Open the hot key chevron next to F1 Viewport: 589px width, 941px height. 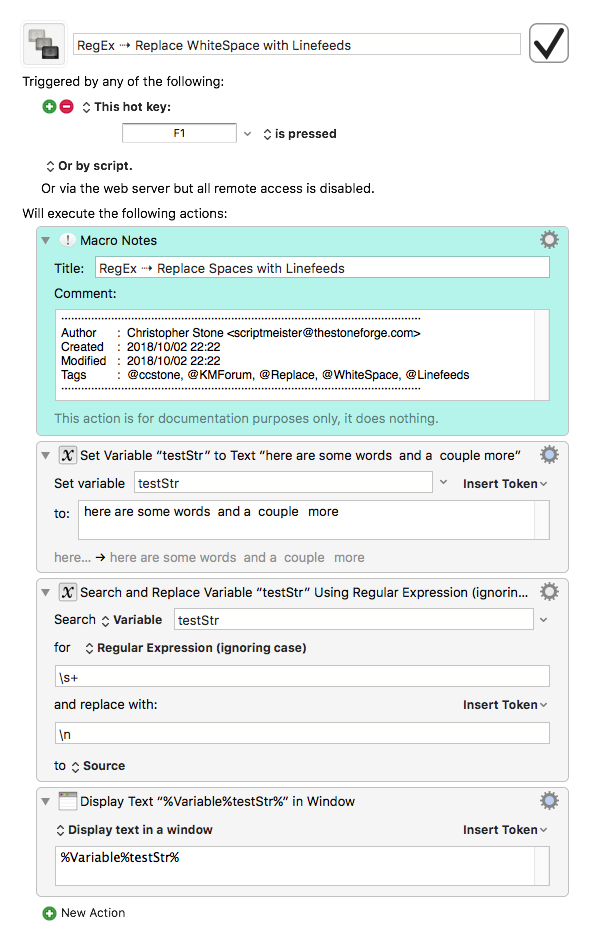(245, 132)
